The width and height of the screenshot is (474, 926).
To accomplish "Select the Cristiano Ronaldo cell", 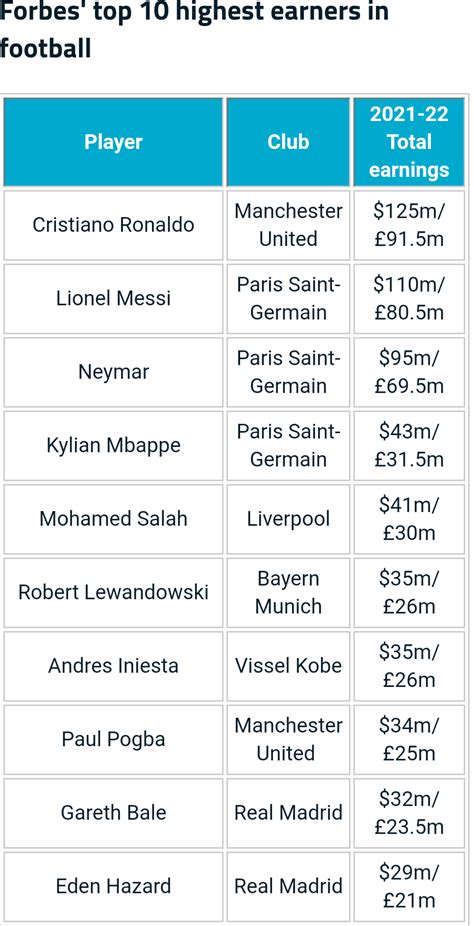I will [113, 225].
